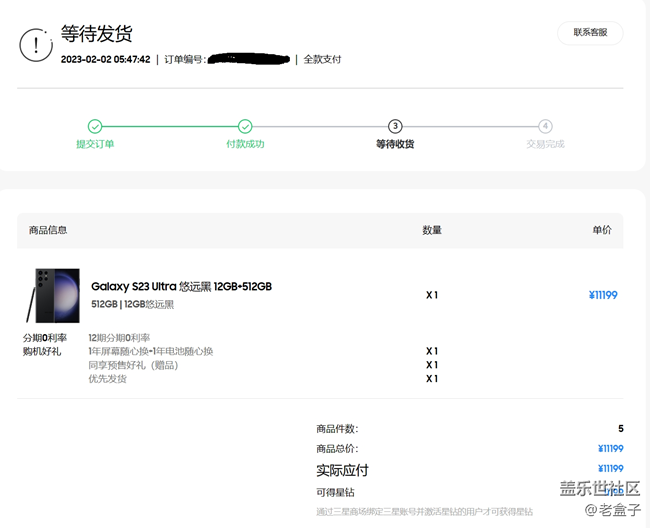Image resolution: width=650 pixels, height=528 pixels.
Task: Click step 4 circle for 交易完成
Action: point(545,126)
